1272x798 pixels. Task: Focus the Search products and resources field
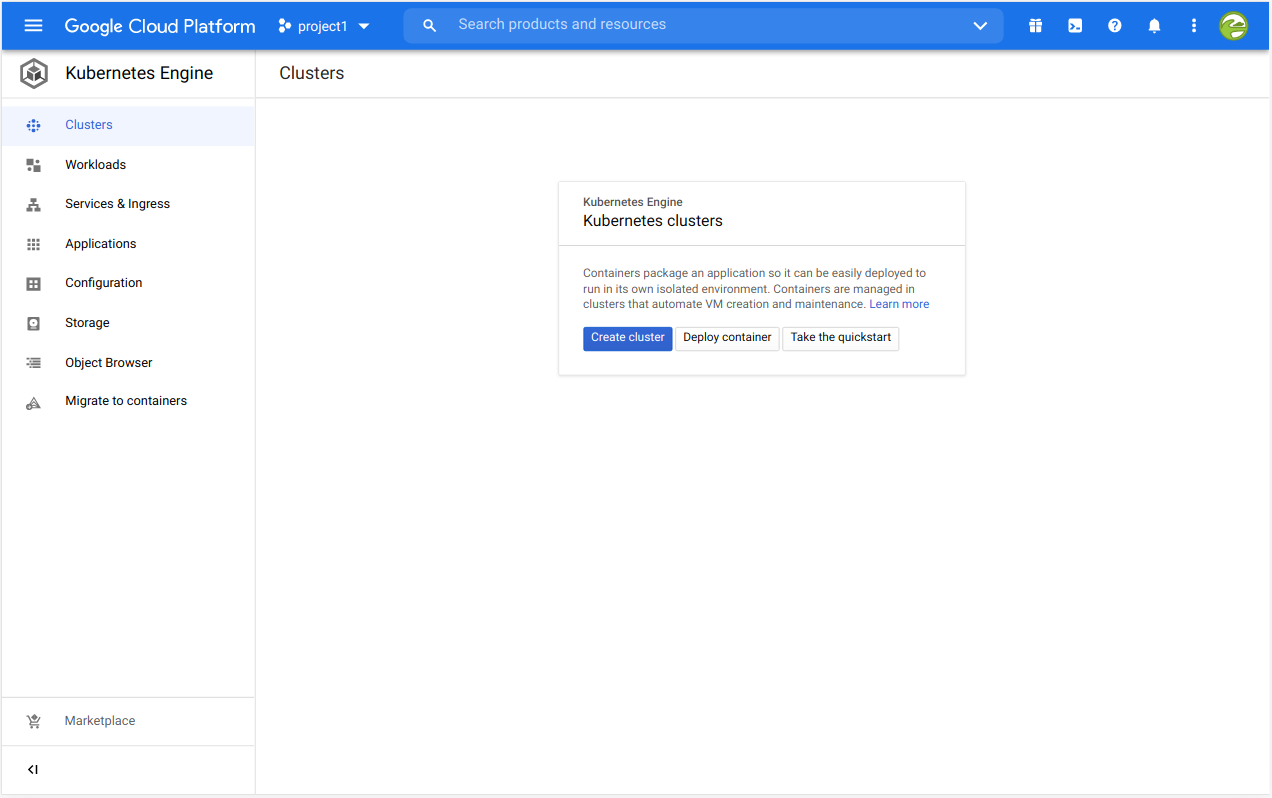pyautogui.click(x=703, y=25)
